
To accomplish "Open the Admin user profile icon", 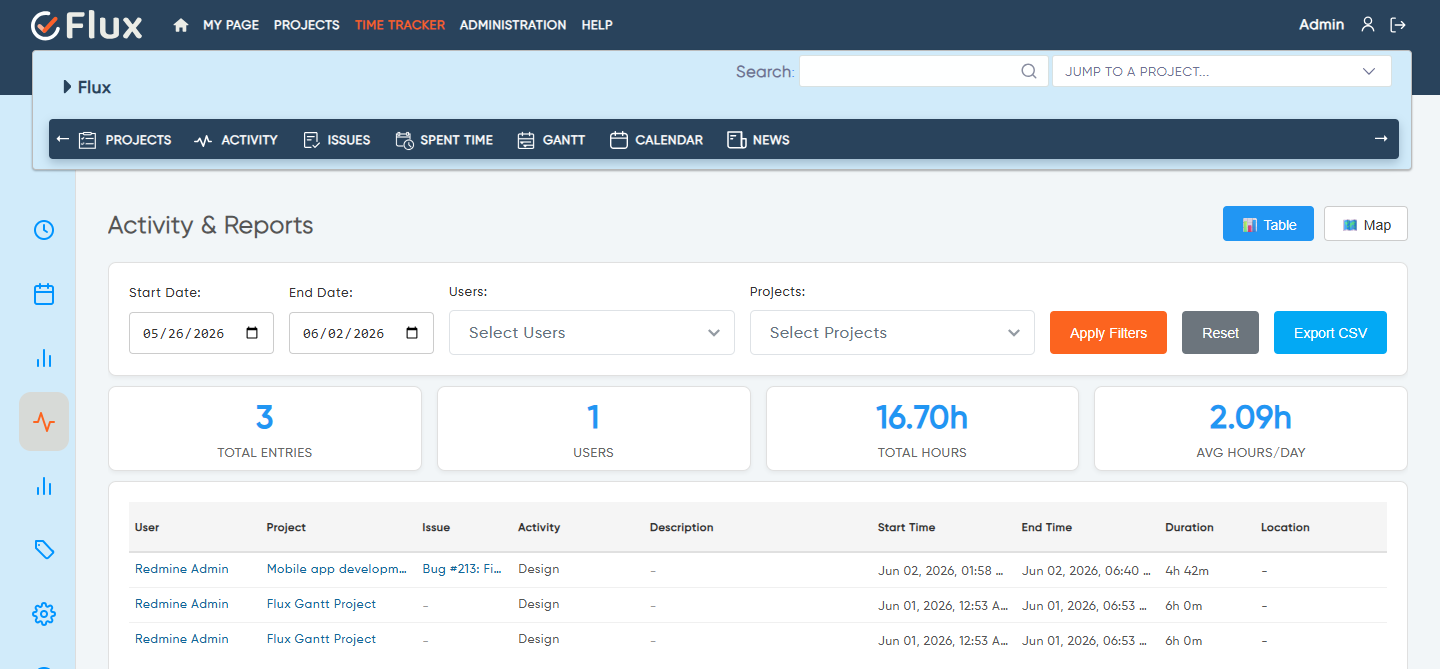I will tap(1368, 25).
